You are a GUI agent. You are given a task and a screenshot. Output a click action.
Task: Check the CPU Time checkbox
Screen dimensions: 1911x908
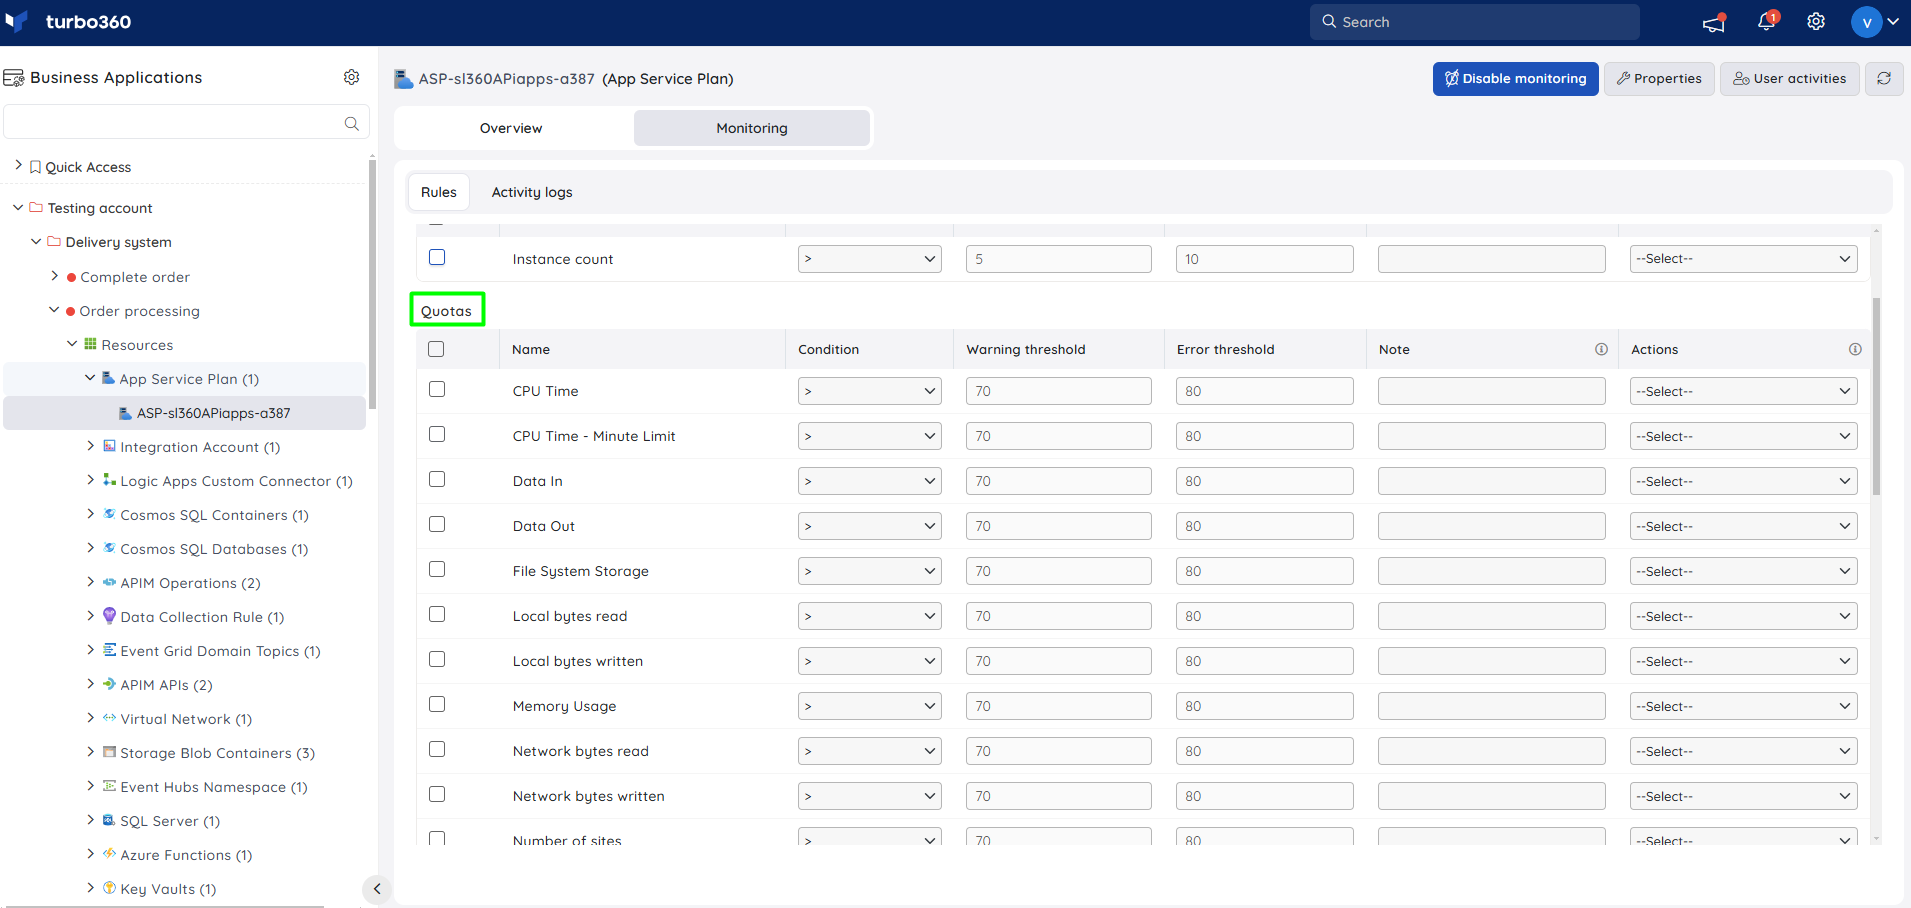point(437,389)
